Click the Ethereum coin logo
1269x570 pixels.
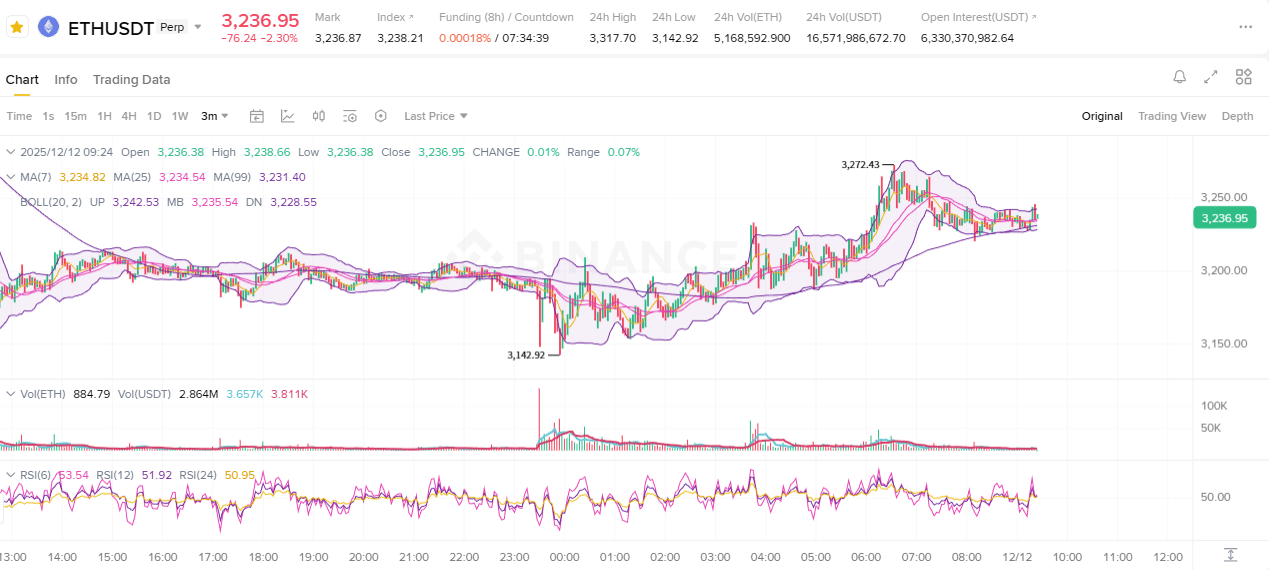click(x=48, y=27)
